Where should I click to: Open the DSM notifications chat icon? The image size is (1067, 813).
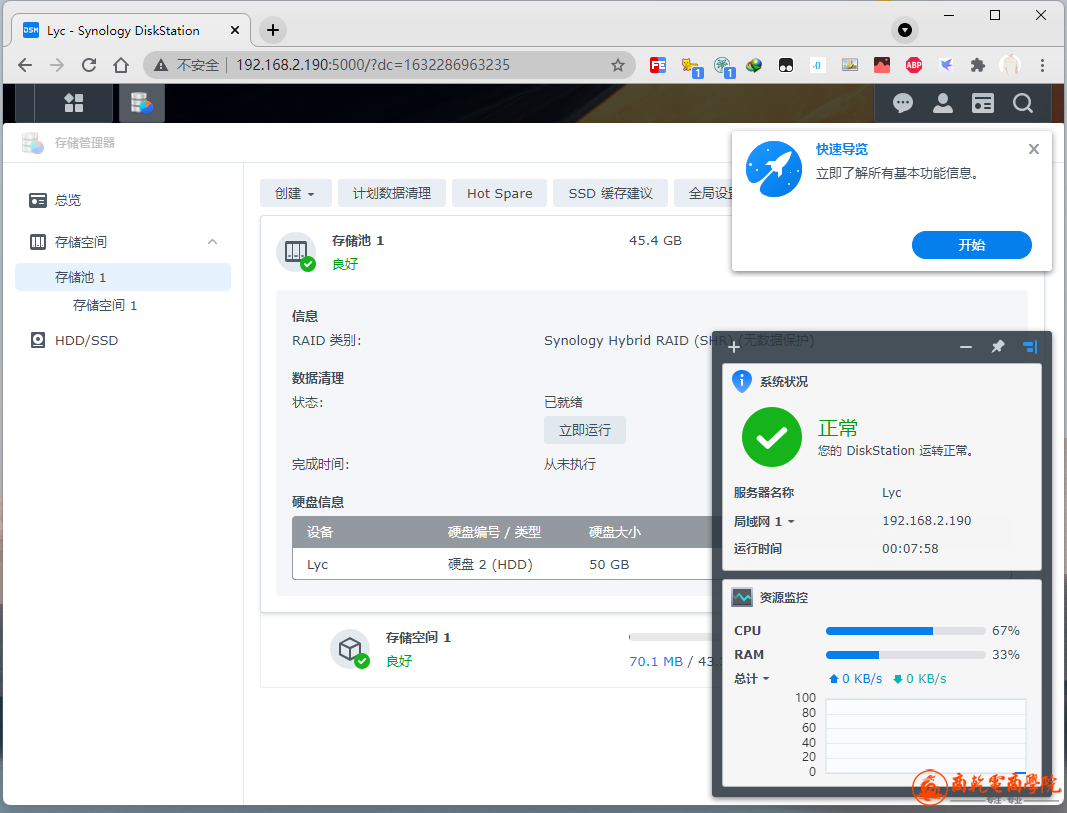tap(902, 103)
